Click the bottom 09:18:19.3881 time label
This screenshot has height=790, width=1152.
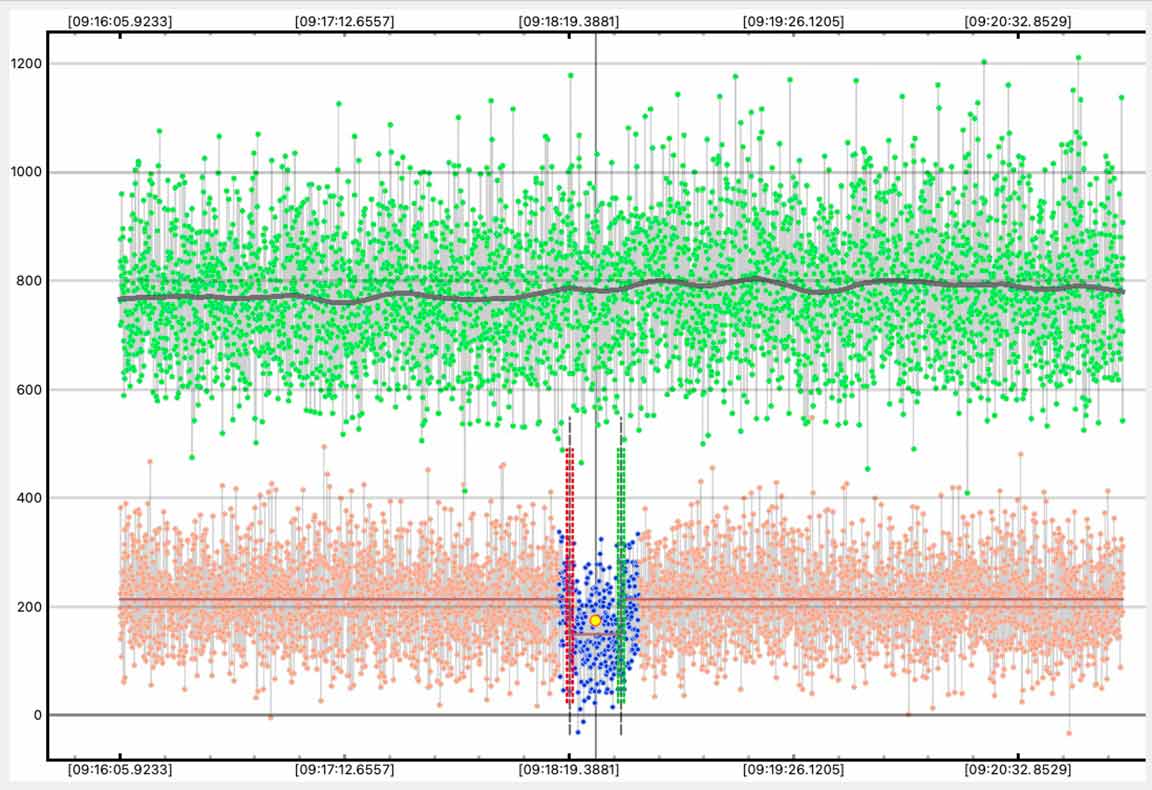569,770
